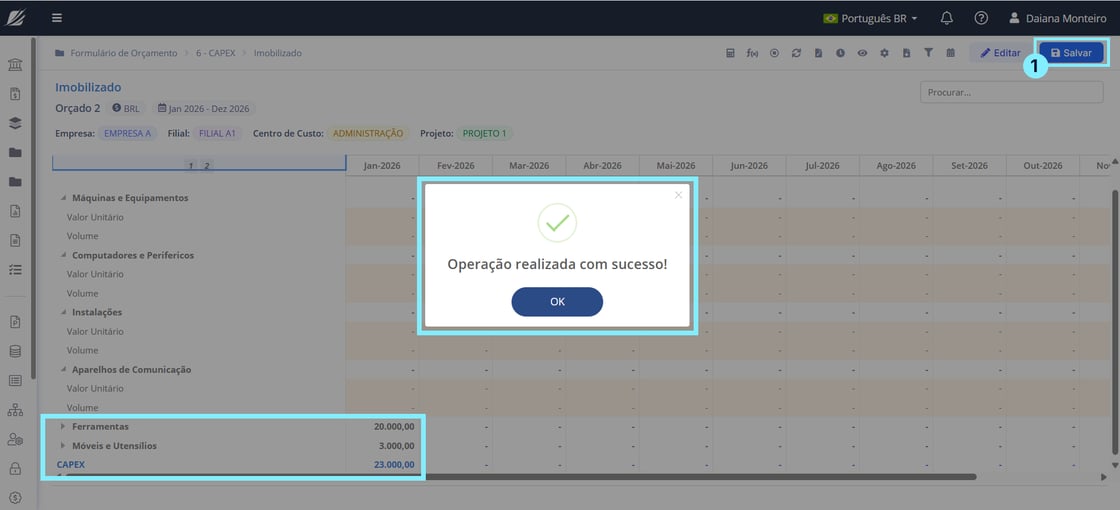
Task: Click the padlock sidebar icon
Action: 15,469
